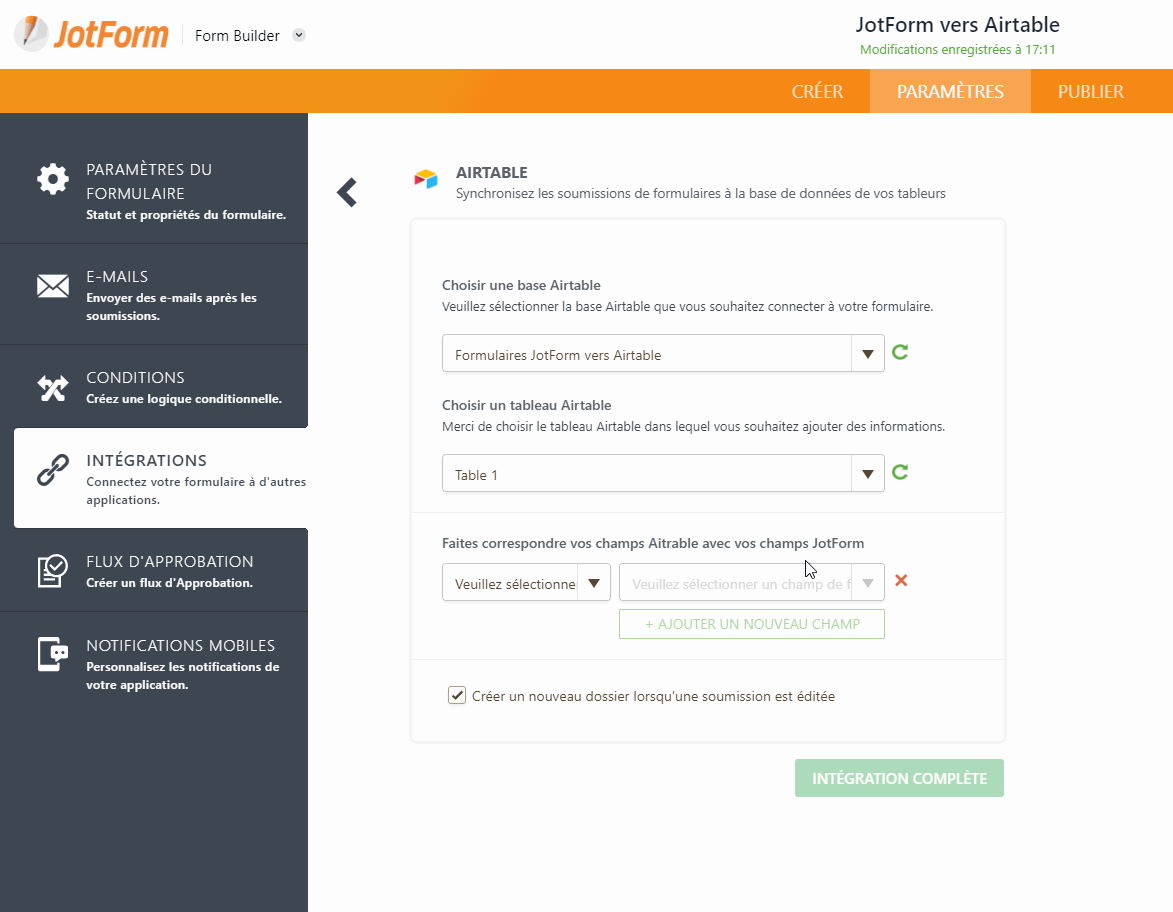Viewport: 1173px width, 912px height.
Task: Click the Notifications mobiles phone icon
Action: pos(53,654)
